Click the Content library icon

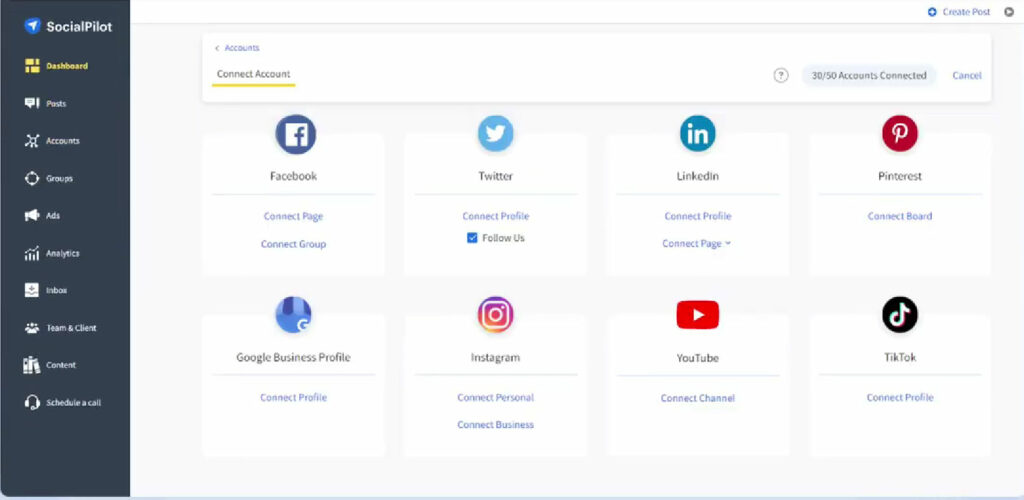point(32,366)
